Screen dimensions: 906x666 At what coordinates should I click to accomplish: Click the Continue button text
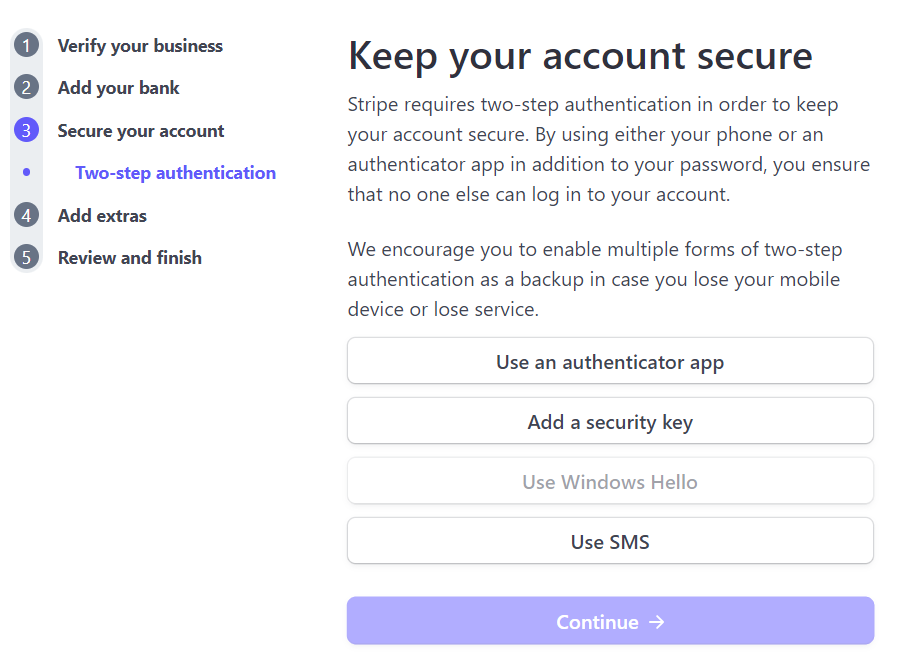(x=597, y=622)
